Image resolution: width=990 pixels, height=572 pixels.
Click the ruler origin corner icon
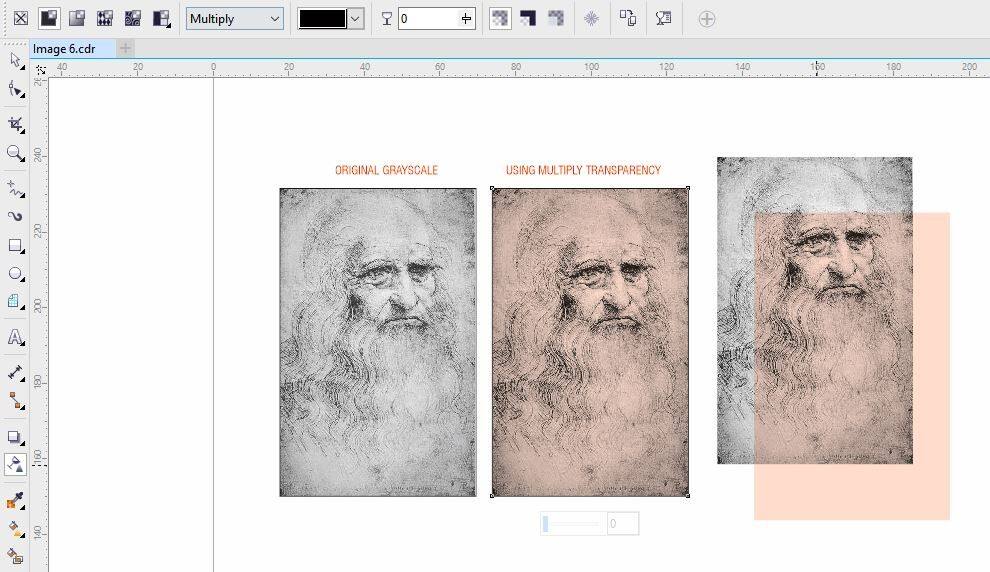[x=40, y=69]
